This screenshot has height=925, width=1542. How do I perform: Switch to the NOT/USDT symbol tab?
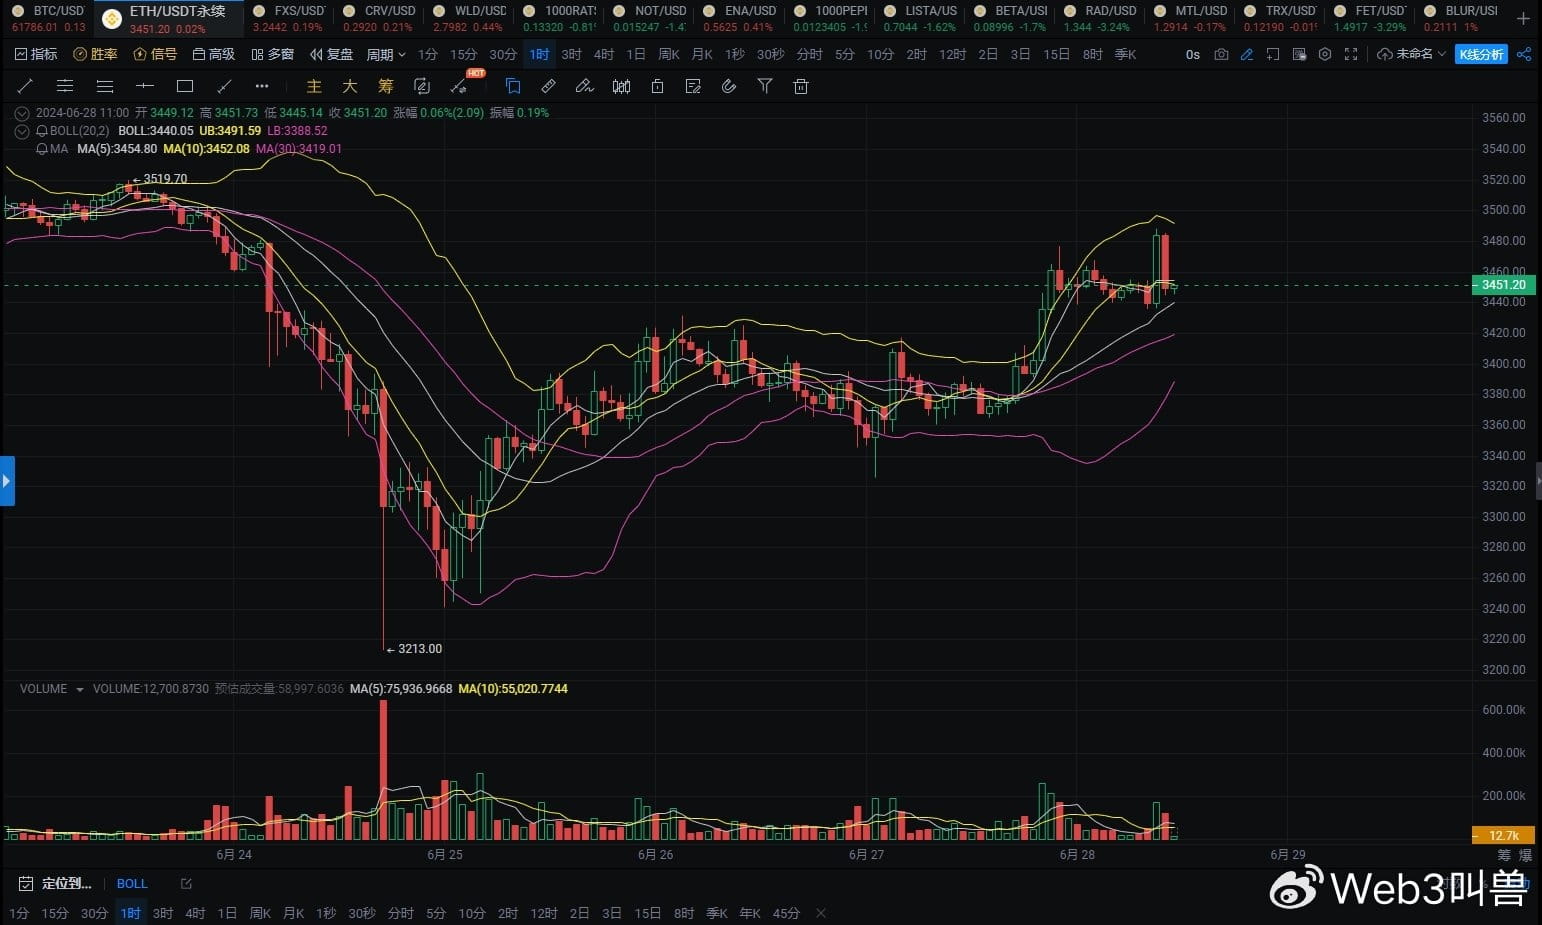click(x=649, y=18)
